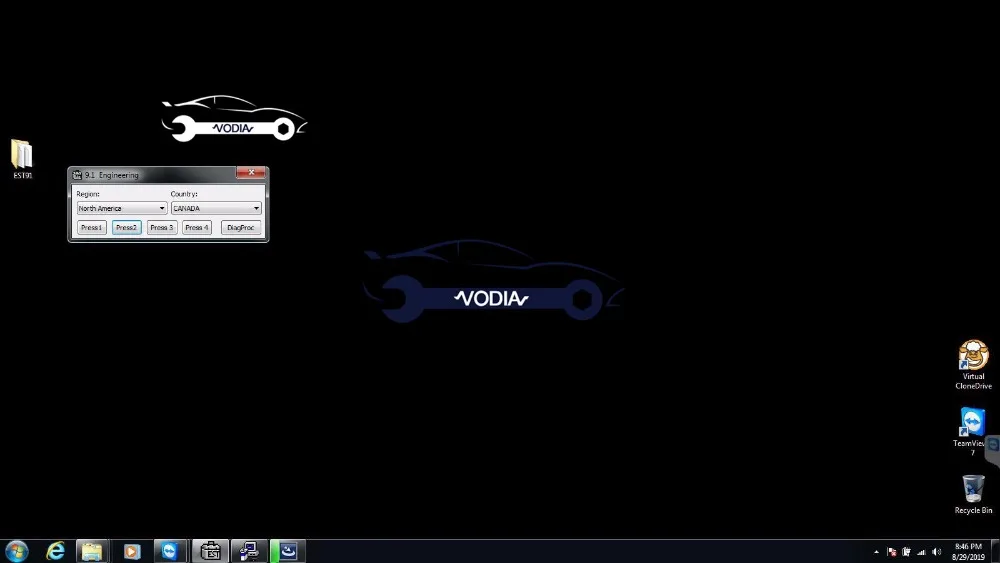Open the network signal tray icon
This screenshot has height=563, width=1000.
[921, 552]
